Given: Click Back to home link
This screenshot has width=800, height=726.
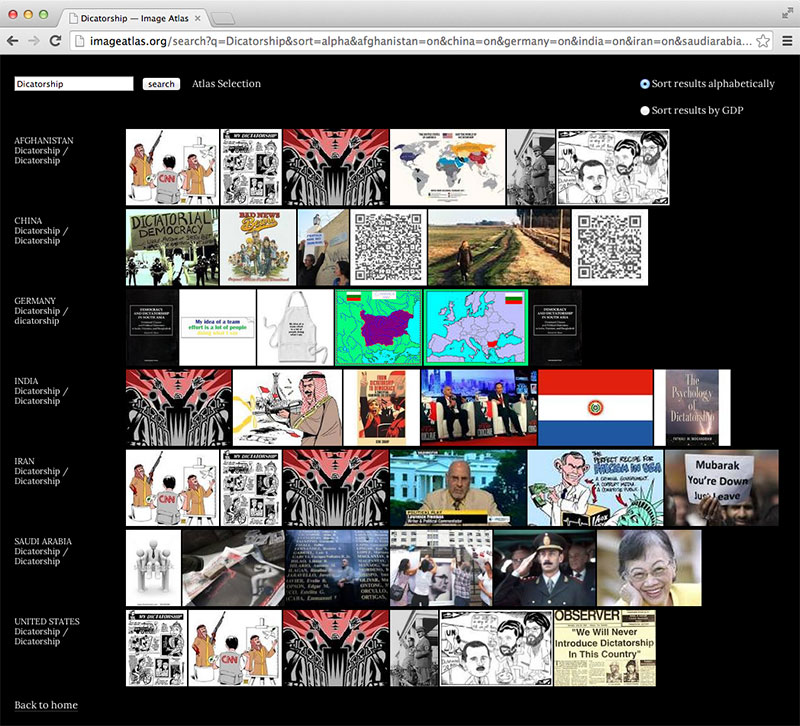Looking at the screenshot, I should pos(46,705).
